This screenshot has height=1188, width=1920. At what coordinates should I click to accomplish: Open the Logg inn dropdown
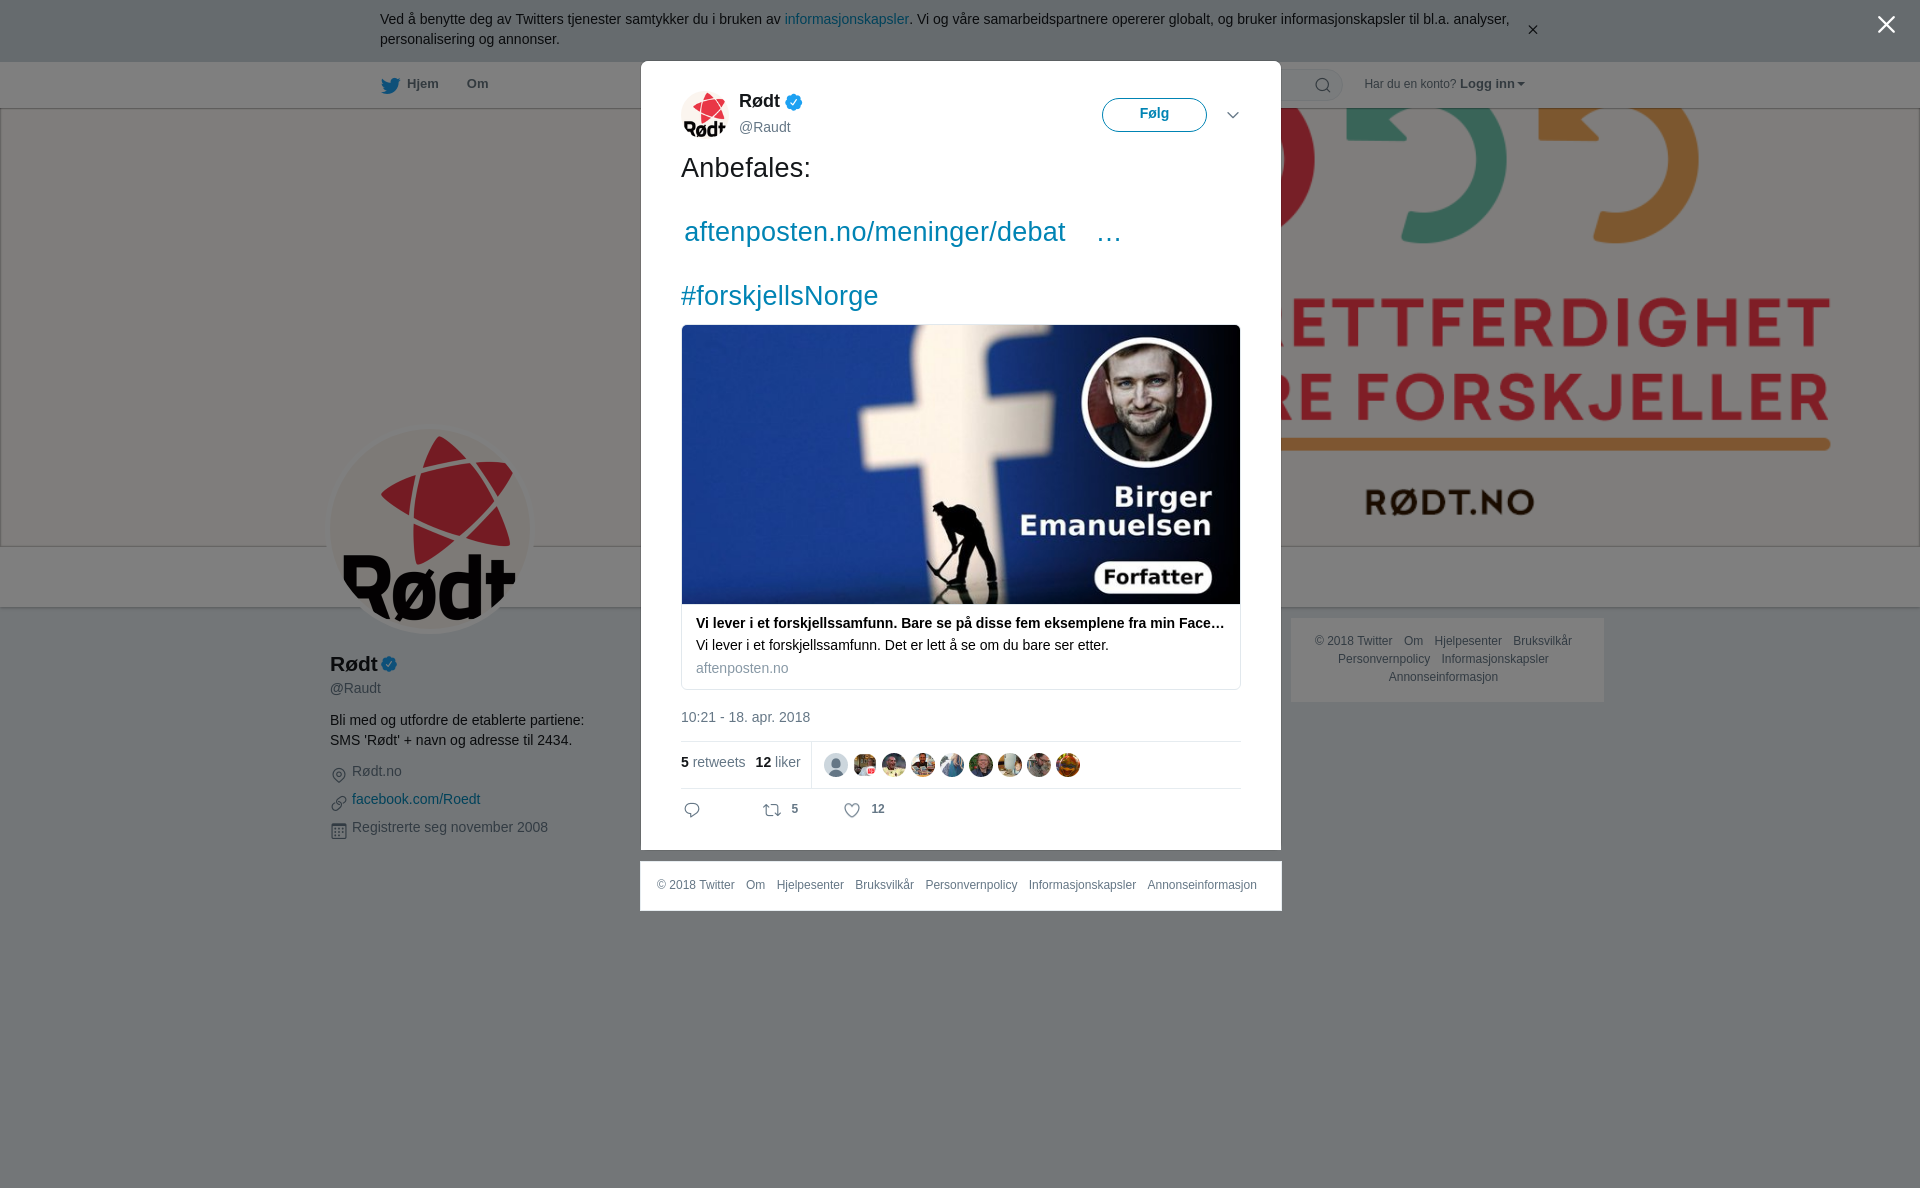click(1492, 84)
